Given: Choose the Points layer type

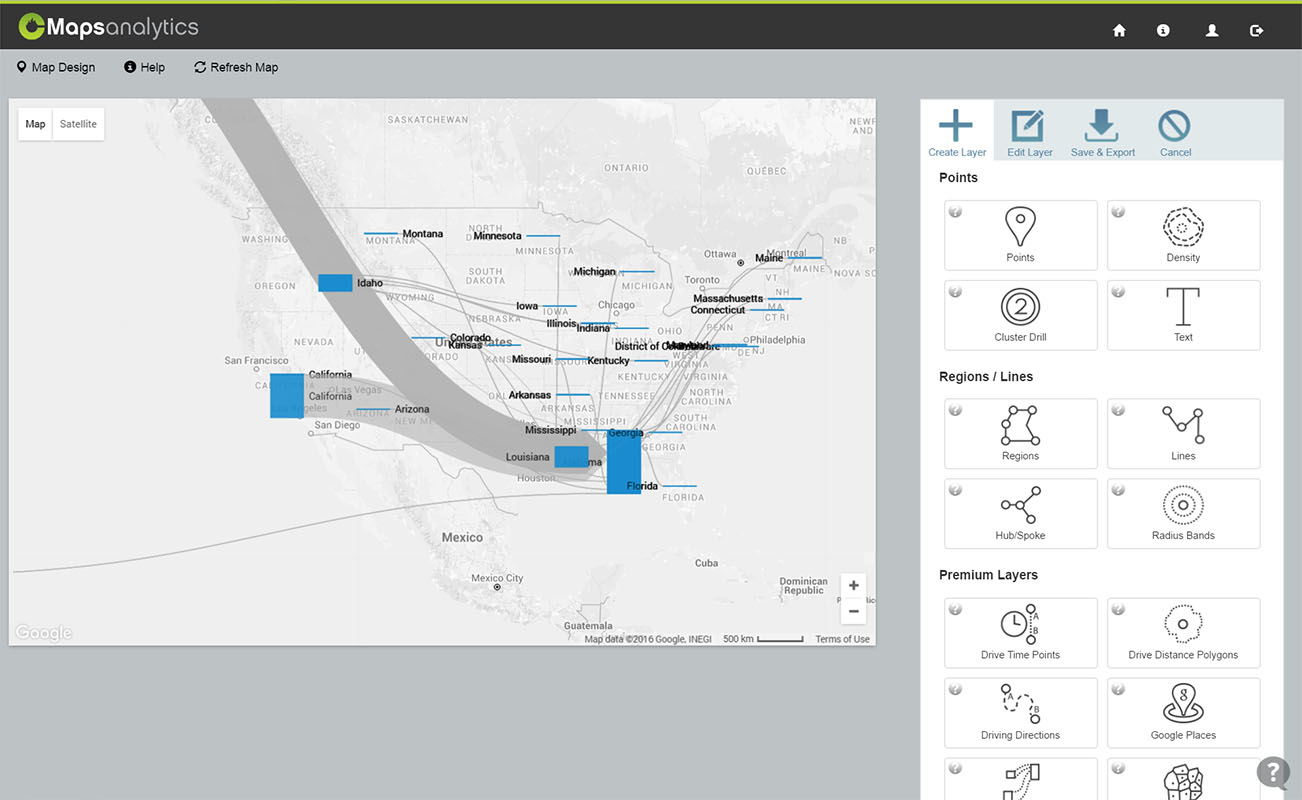Looking at the screenshot, I should click(1020, 235).
